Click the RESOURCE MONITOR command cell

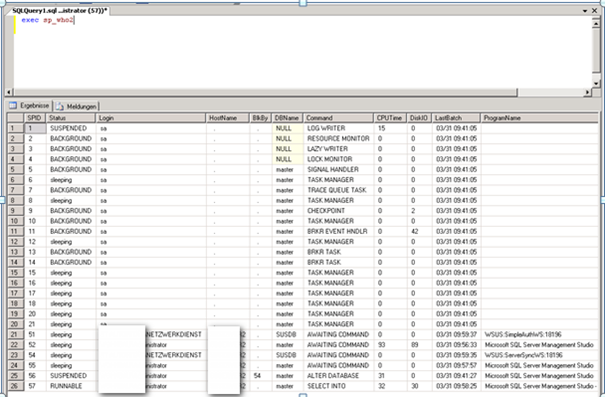pyautogui.click(x=338, y=139)
